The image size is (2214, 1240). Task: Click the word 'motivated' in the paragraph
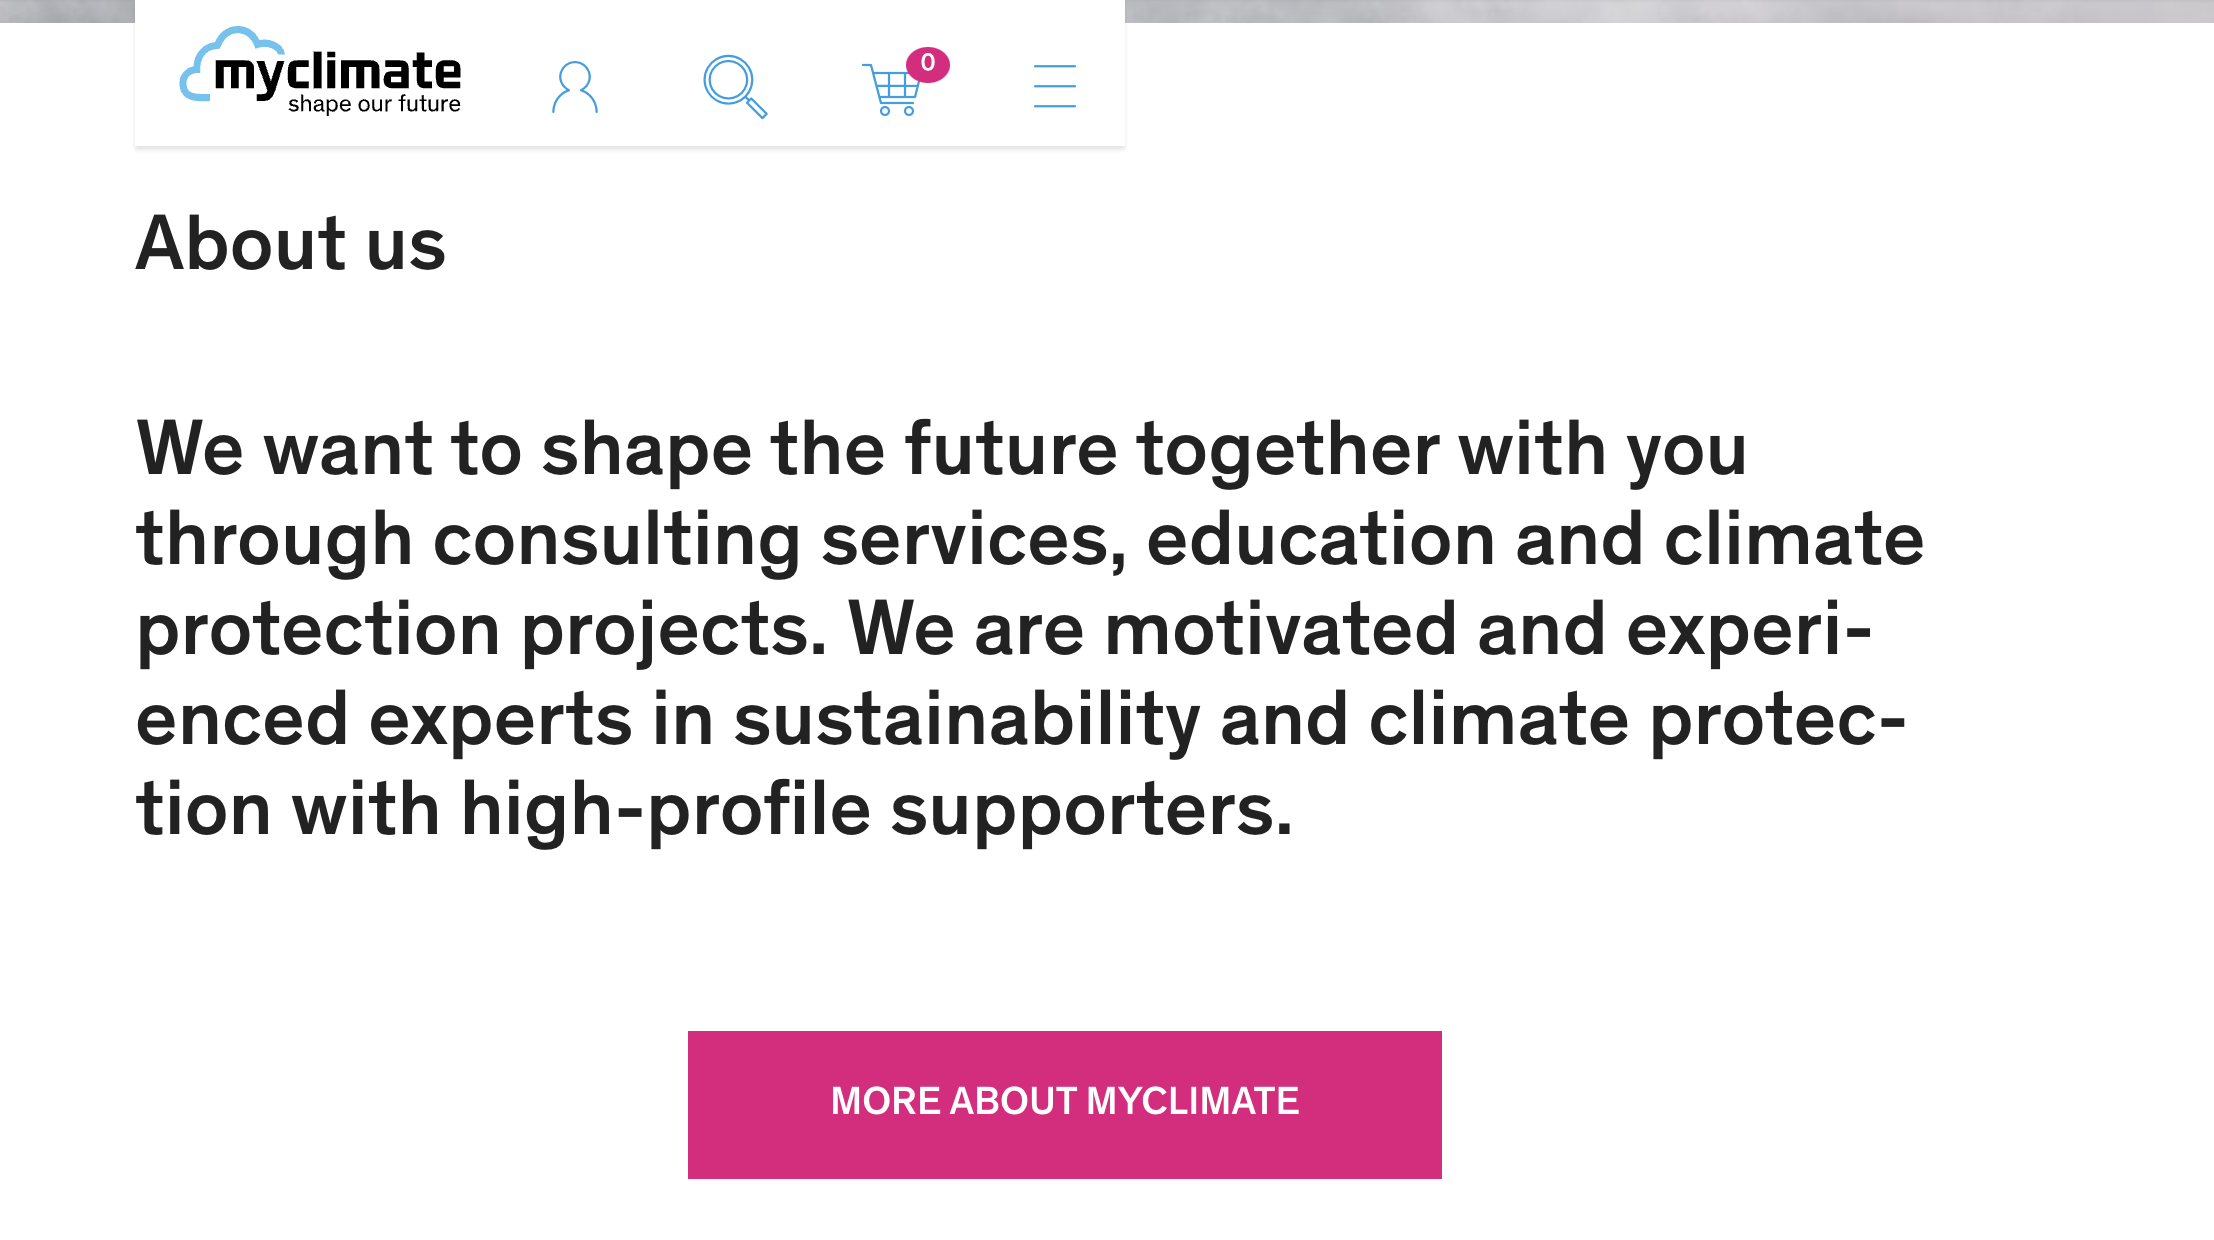[1280, 630]
